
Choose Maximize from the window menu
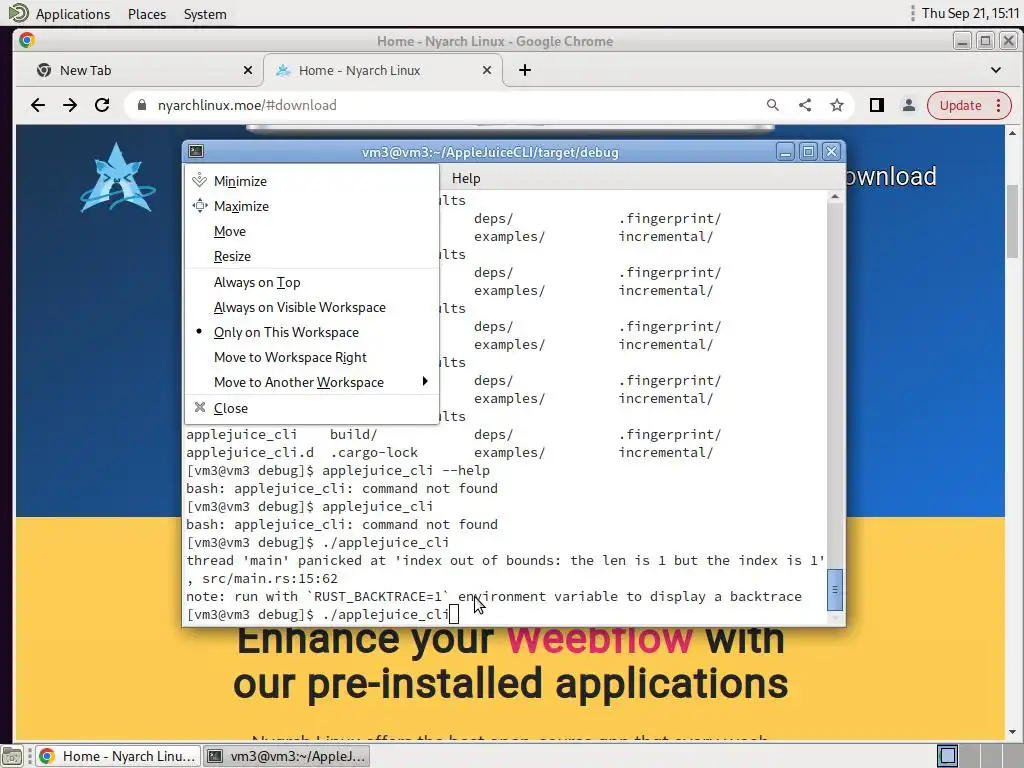(x=312, y=206)
